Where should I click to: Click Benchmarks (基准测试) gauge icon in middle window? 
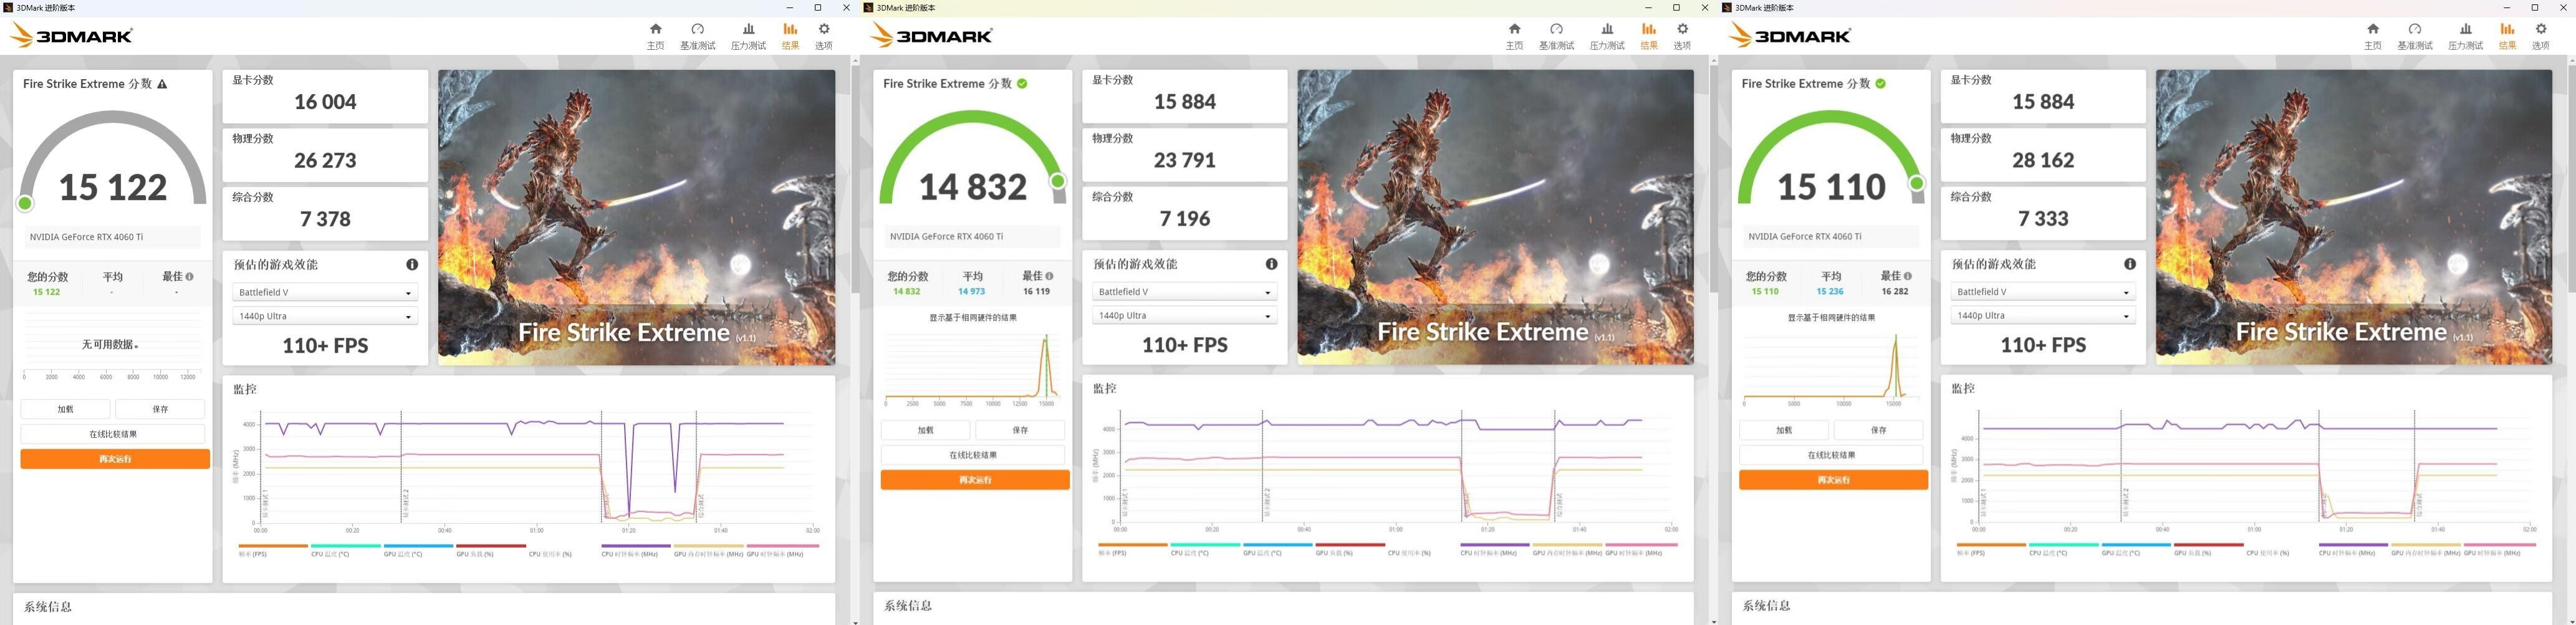click(x=1556, y=35)
